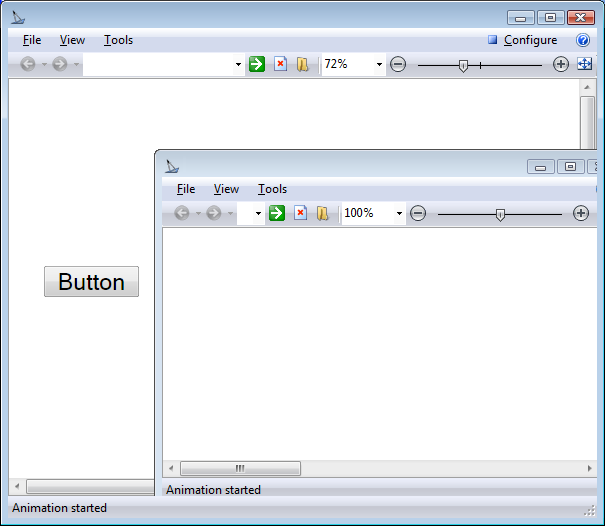
Task: Open the inner window's File menu
Action: pyautogui.click(x=186, y=189)
